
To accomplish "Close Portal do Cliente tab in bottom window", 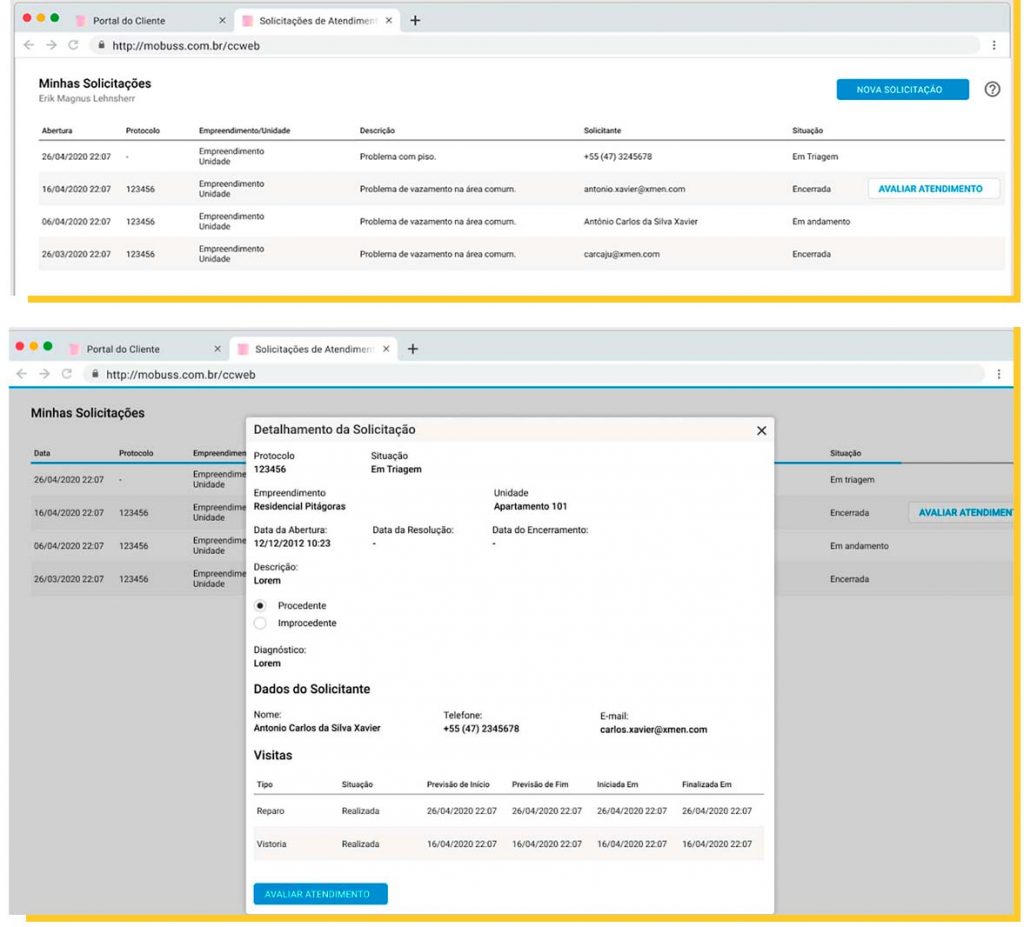I will (217, 349).
